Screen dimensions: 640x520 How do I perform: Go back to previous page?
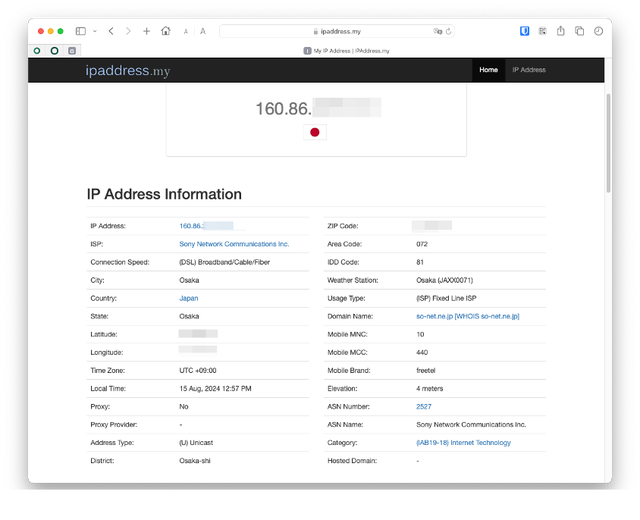pyautogui.click(x=111, y=31)
